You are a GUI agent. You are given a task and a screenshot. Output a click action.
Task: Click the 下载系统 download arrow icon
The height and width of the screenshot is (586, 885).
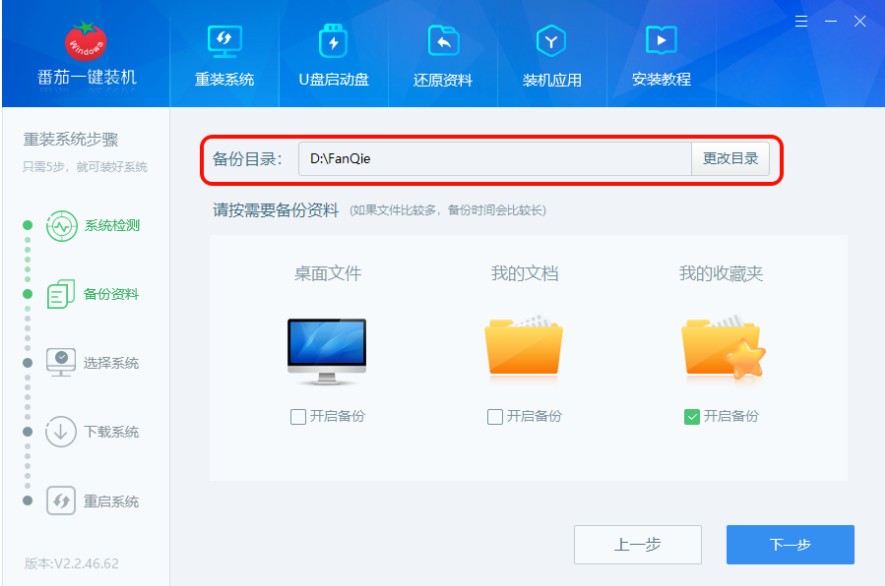click(x=60, y=432)
